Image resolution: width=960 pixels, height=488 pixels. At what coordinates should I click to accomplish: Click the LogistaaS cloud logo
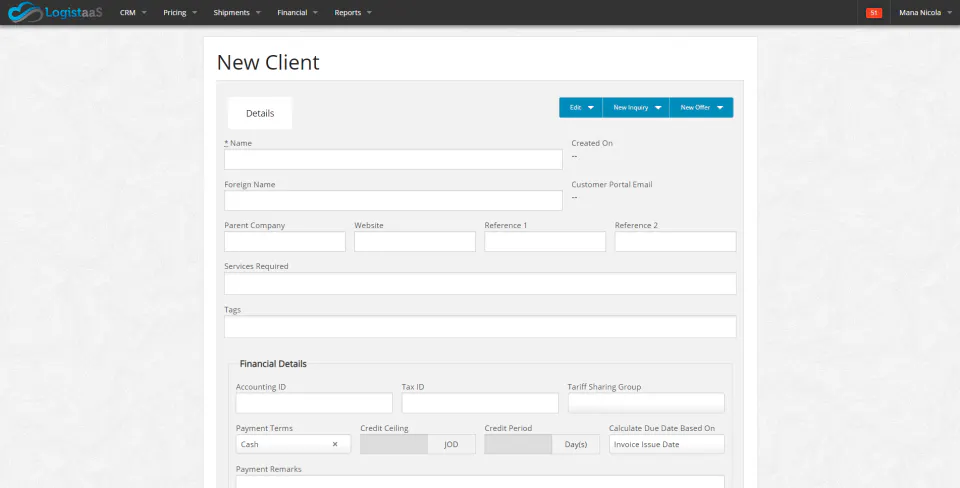(55, 12)
